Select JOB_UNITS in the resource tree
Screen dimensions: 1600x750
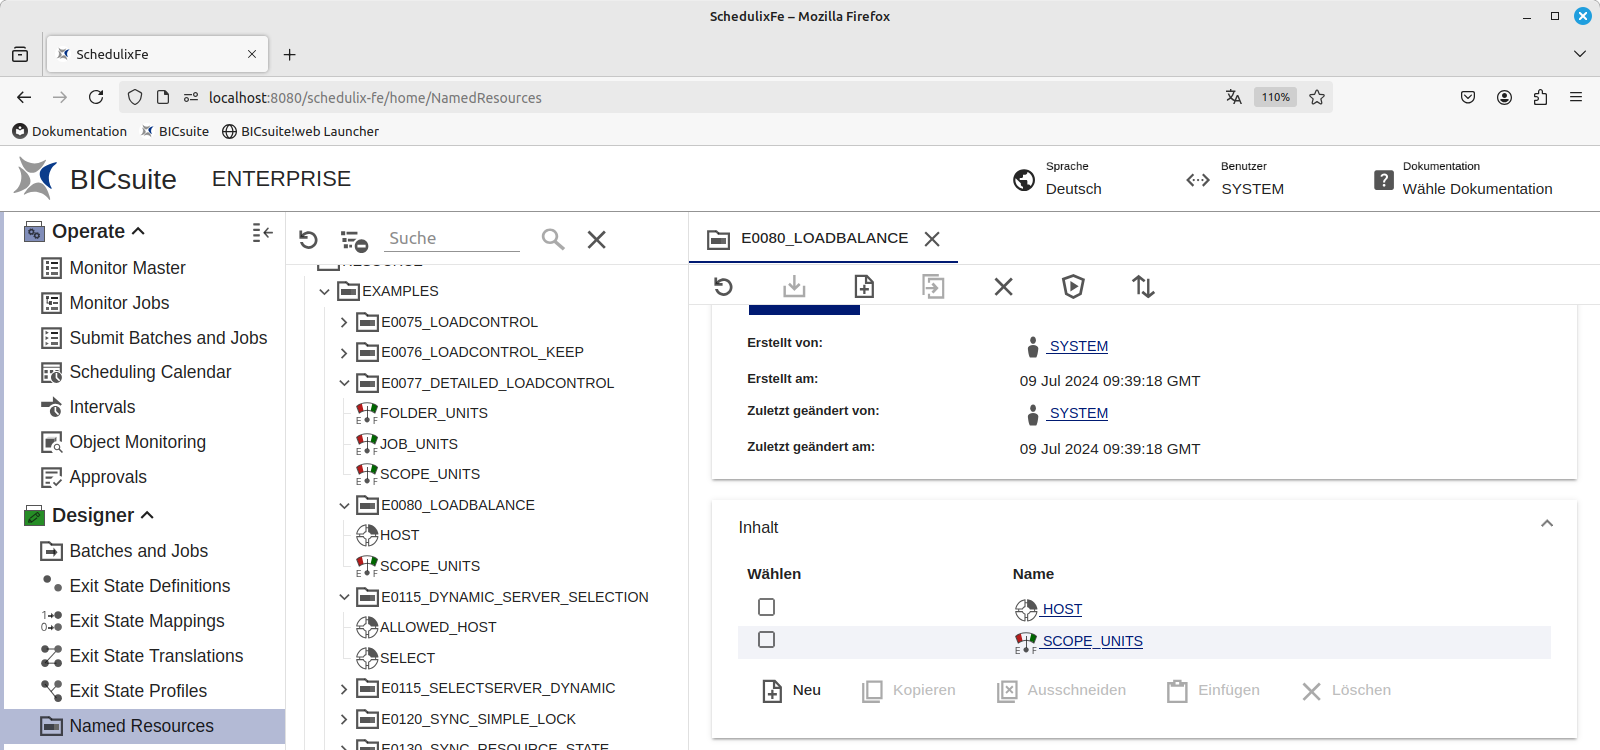coord(418,444)
